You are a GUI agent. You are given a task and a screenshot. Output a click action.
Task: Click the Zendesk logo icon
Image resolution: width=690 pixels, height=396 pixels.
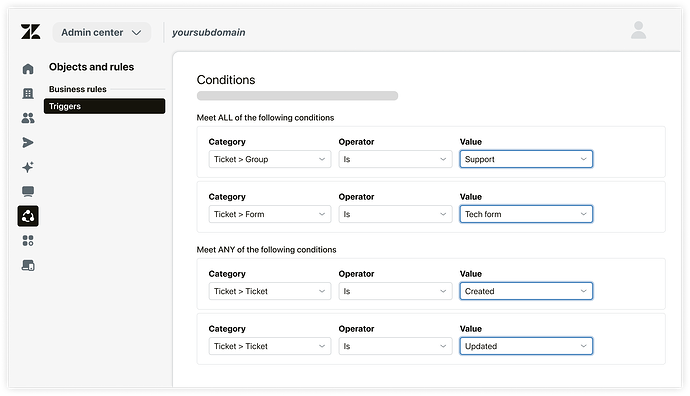coord(30,32)
